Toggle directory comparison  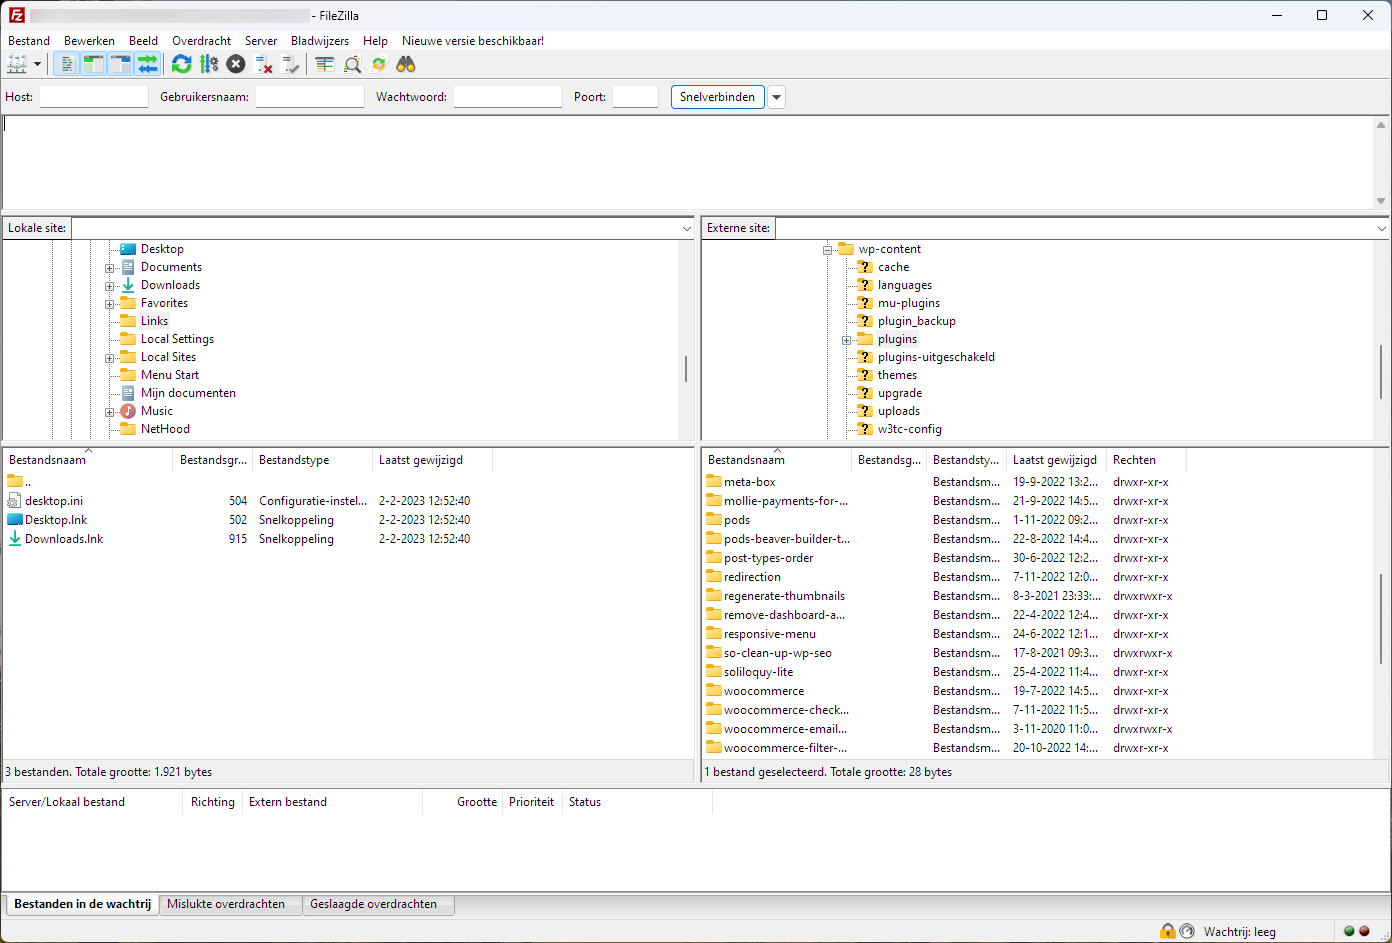pos(352,64)
